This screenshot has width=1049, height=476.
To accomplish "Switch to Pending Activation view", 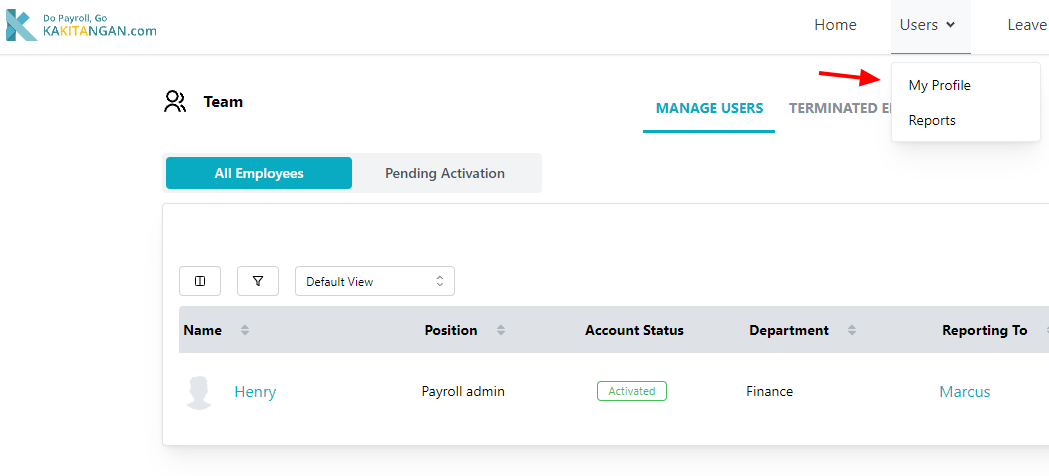I will point(445,173).
